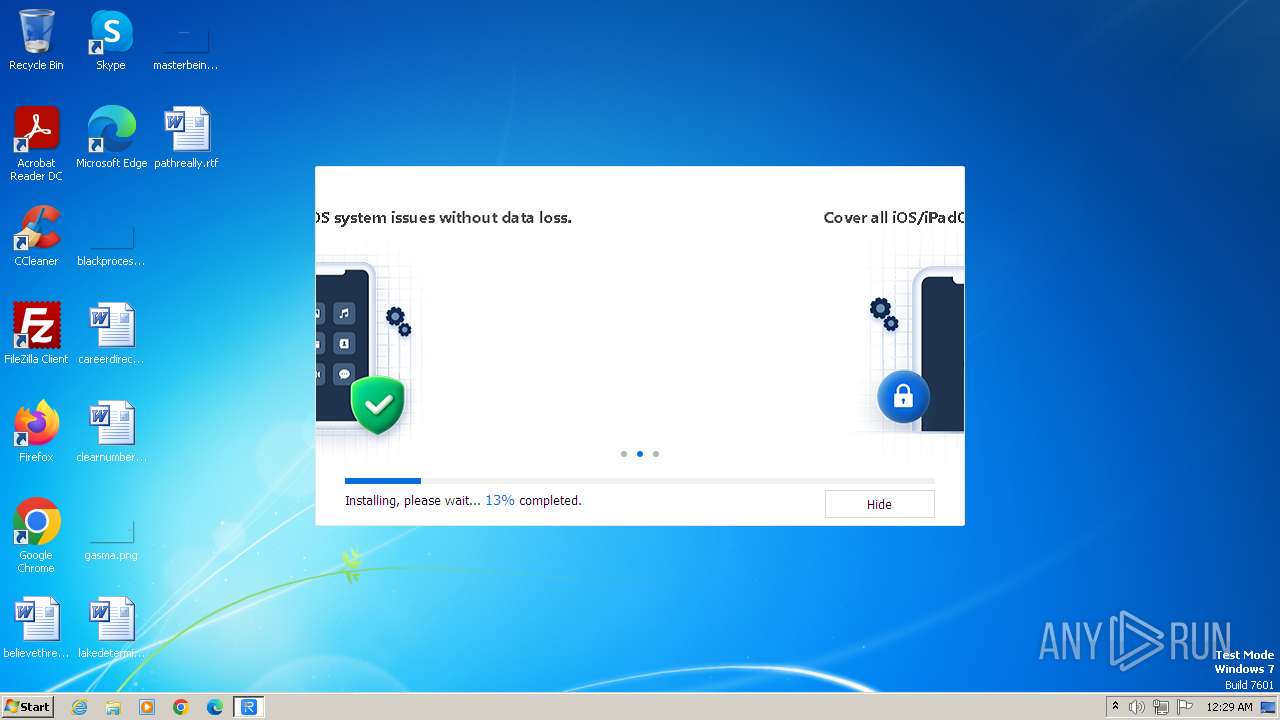
Task: Launch Chrome from the taskbar
Action: click(181, 707)
